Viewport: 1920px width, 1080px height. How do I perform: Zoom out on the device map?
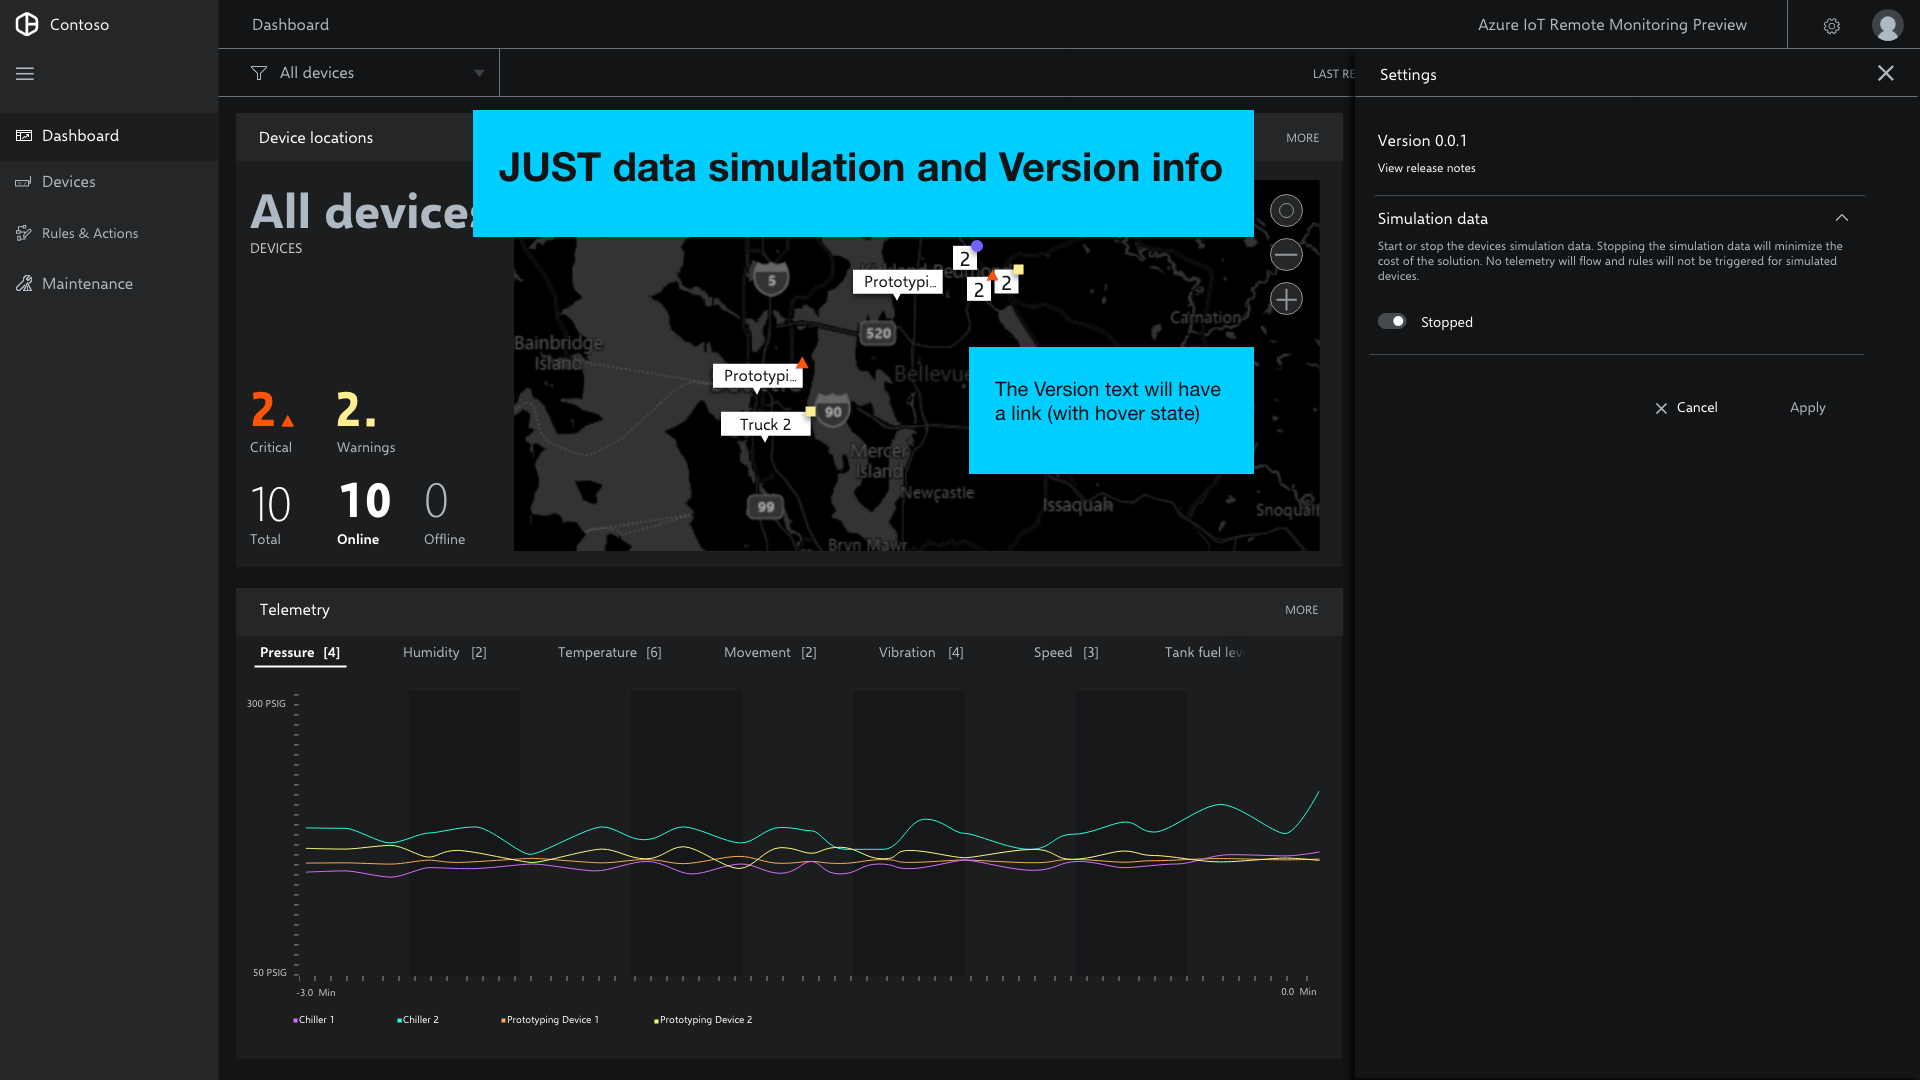pos(1286,254)
